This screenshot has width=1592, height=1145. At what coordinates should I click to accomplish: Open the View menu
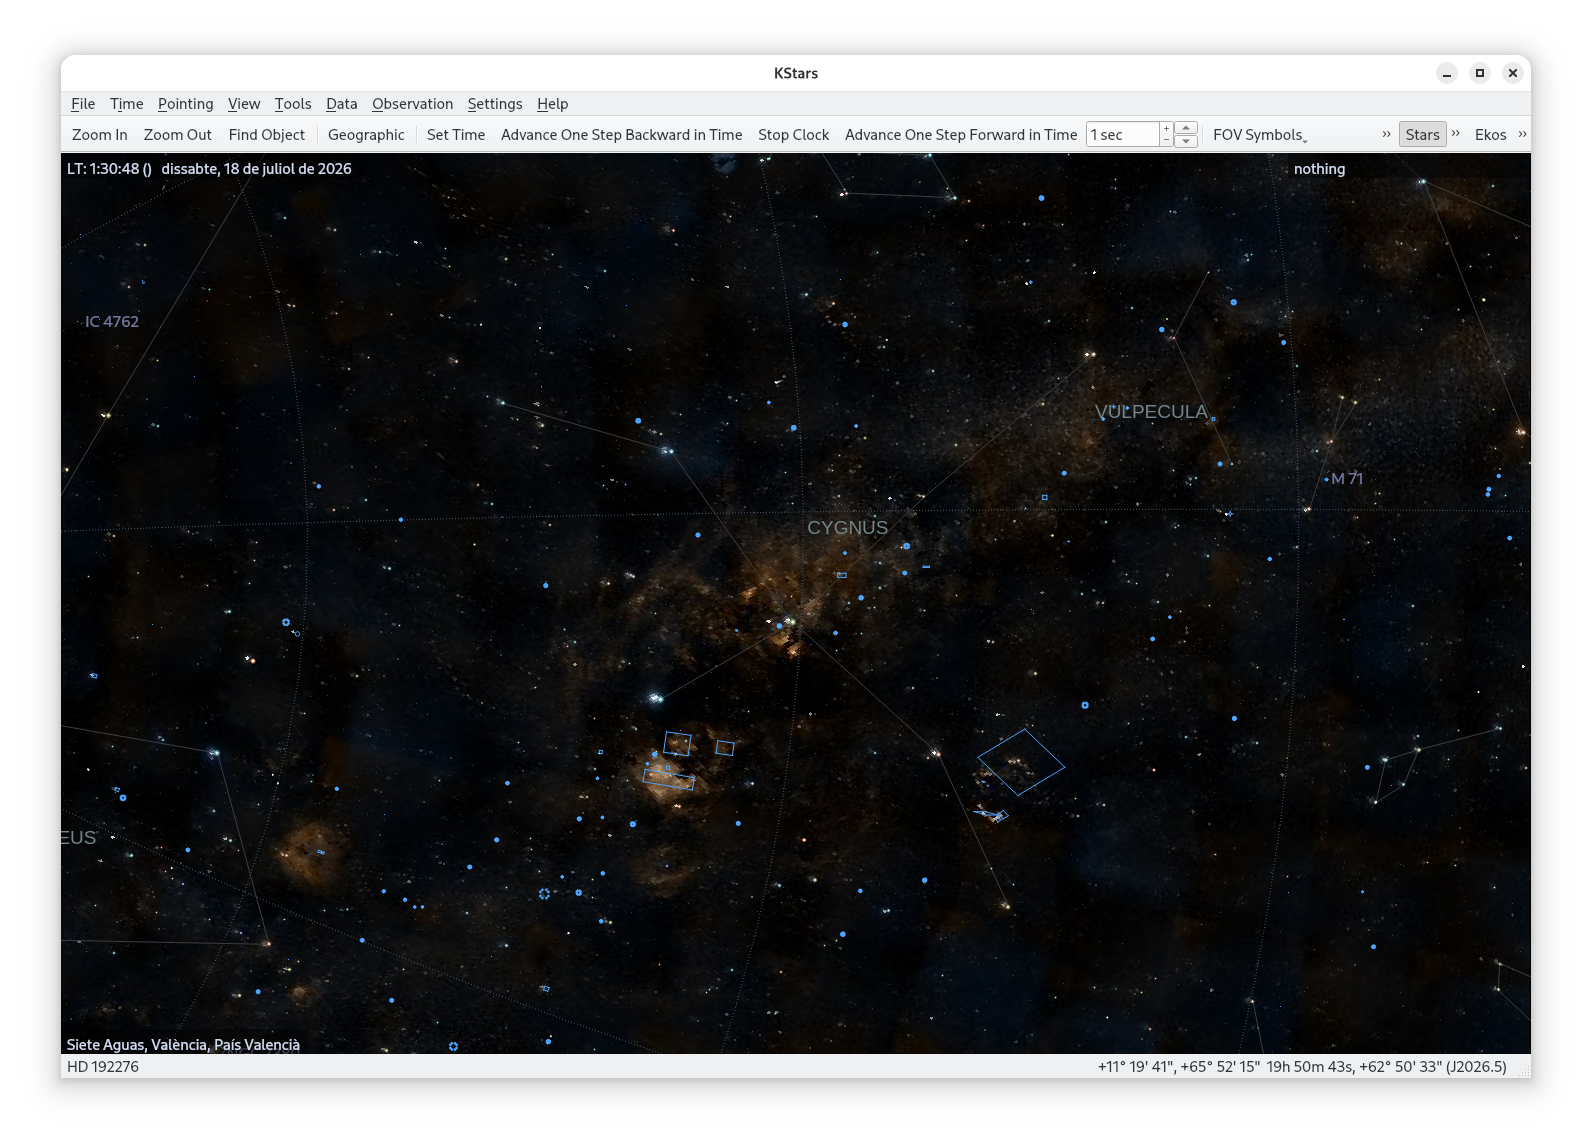(x=244, y=104)
